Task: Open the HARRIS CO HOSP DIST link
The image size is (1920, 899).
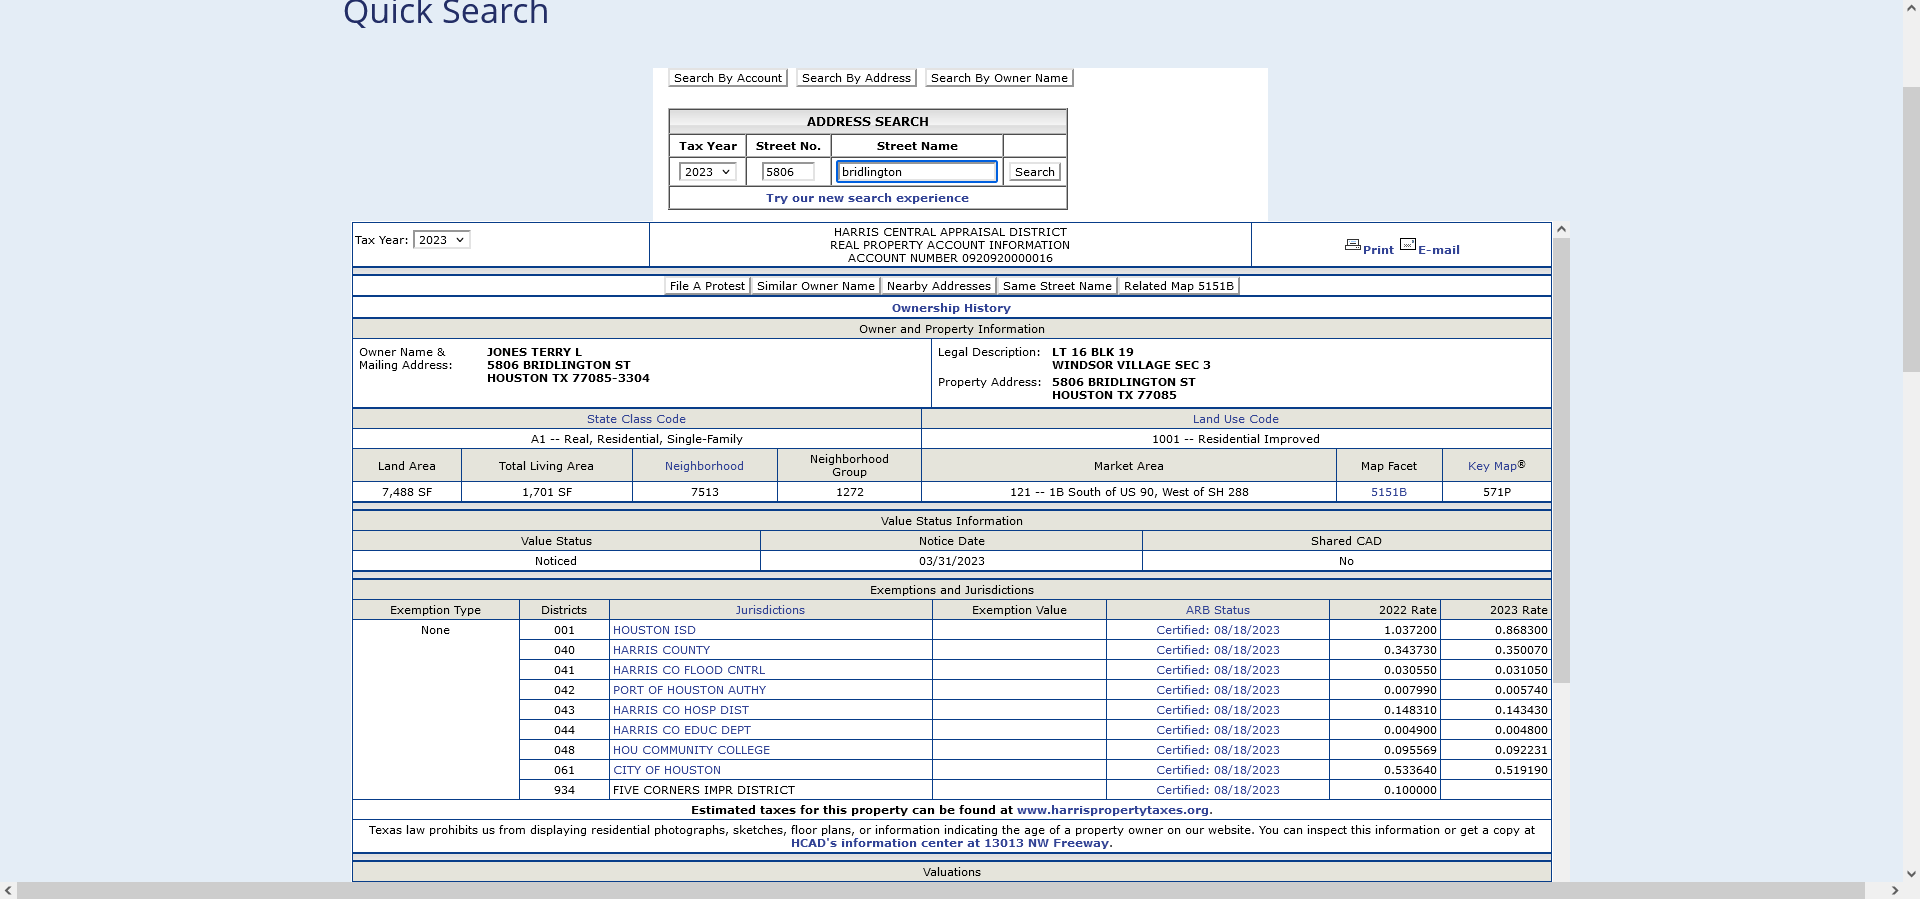Action: coord(680,710)
